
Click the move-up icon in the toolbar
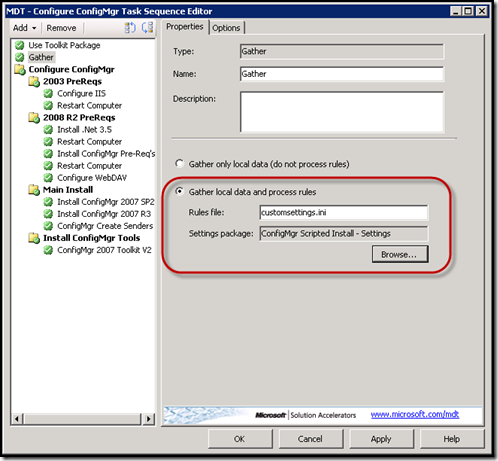click(130, 28)
